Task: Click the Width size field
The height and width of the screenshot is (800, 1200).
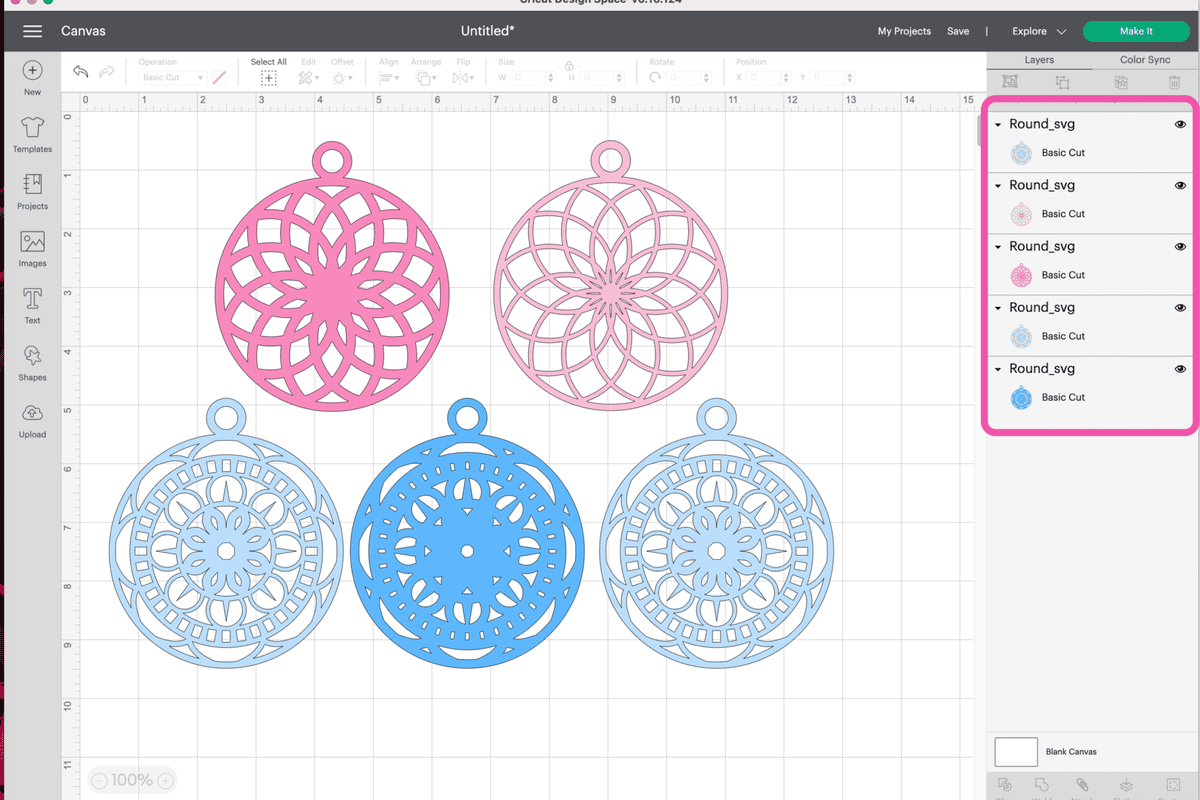Action: tap(532, 78)
